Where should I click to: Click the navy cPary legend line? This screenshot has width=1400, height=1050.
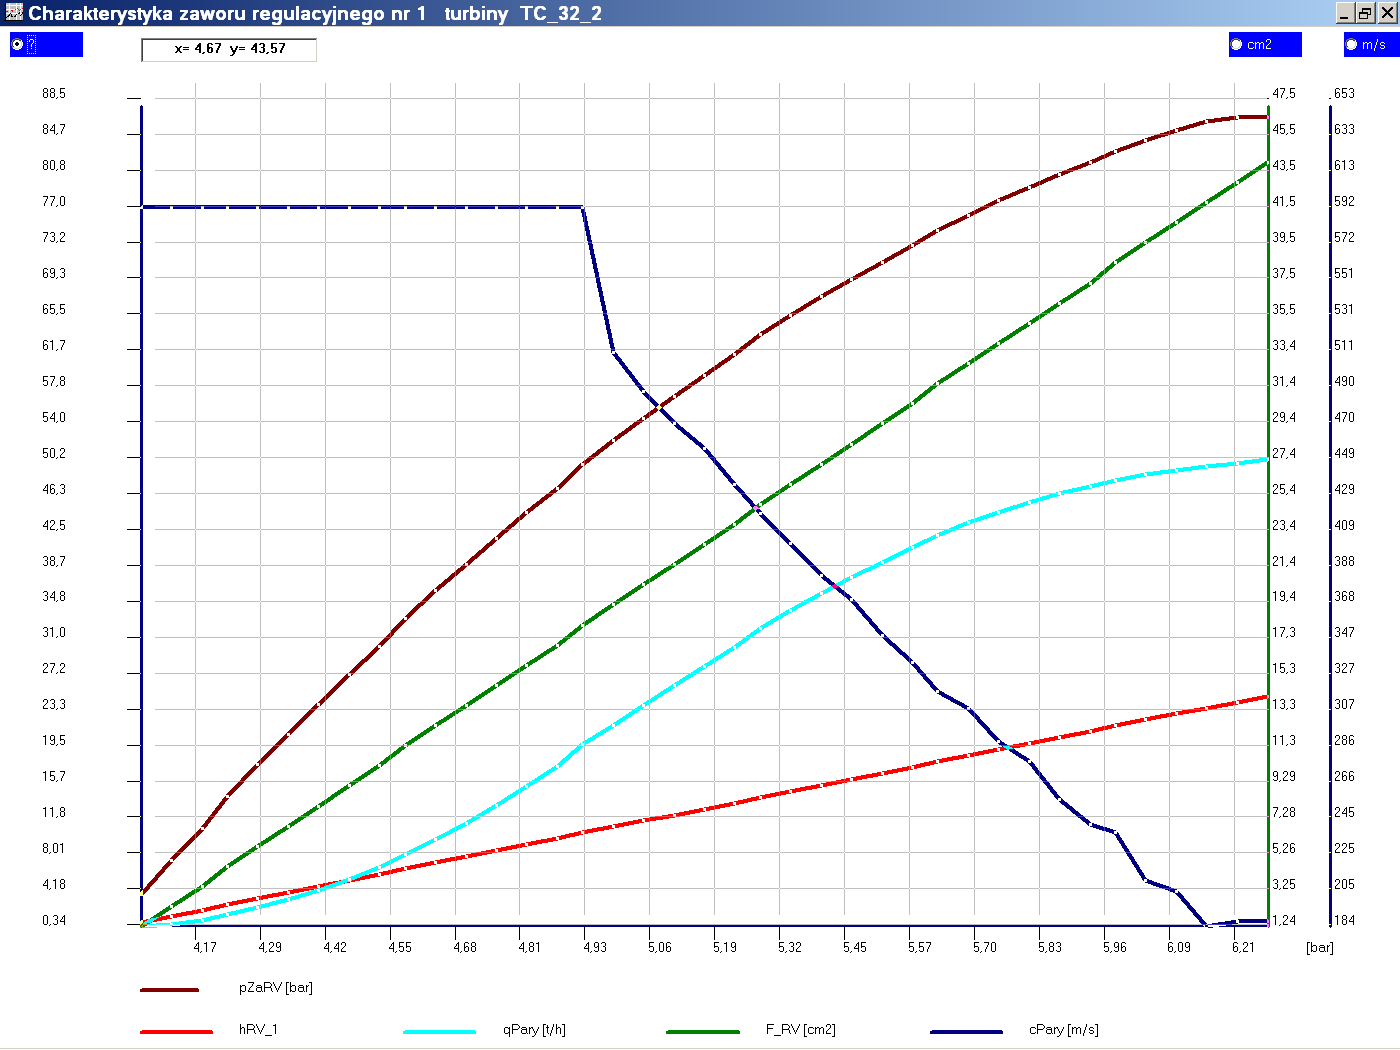point(966,1031)
